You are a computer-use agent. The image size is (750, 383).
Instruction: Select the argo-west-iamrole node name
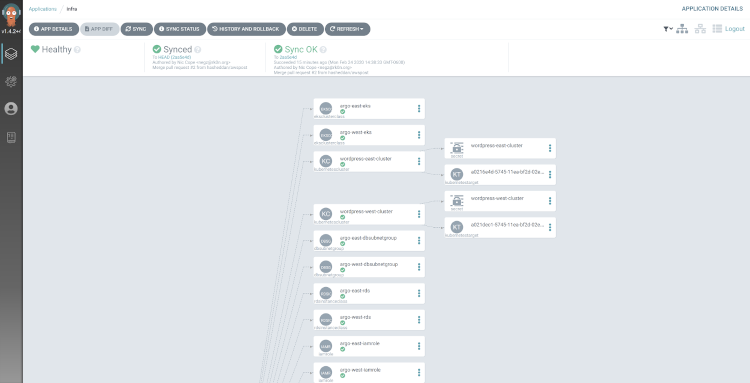[x=360, y=370]
